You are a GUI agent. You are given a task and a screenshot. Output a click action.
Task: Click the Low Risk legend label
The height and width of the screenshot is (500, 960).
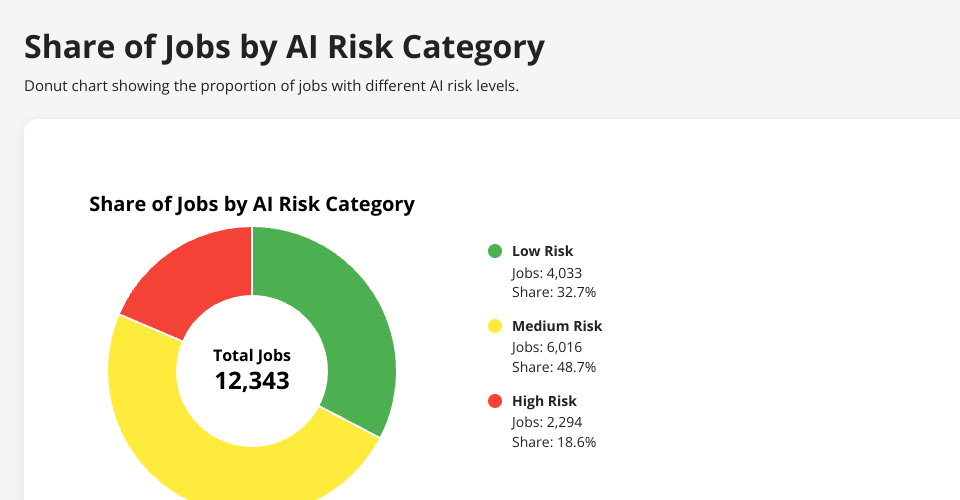[x=542, y=251]
